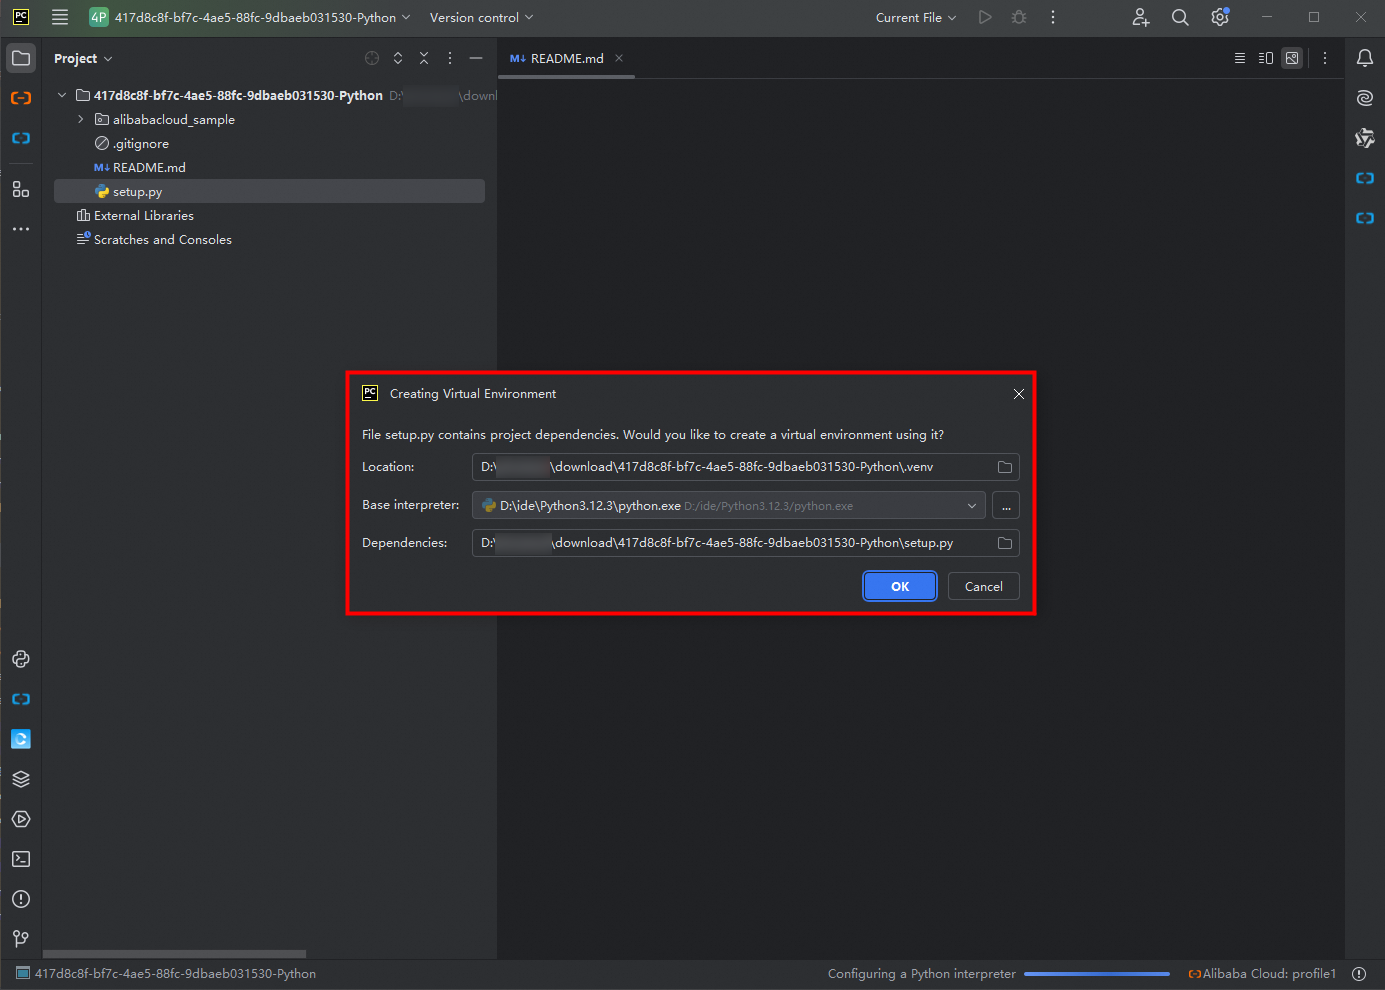The image size is (1385, 990).
Task: Show more tool windows ellipsis
Action: (x=21, y=229)
